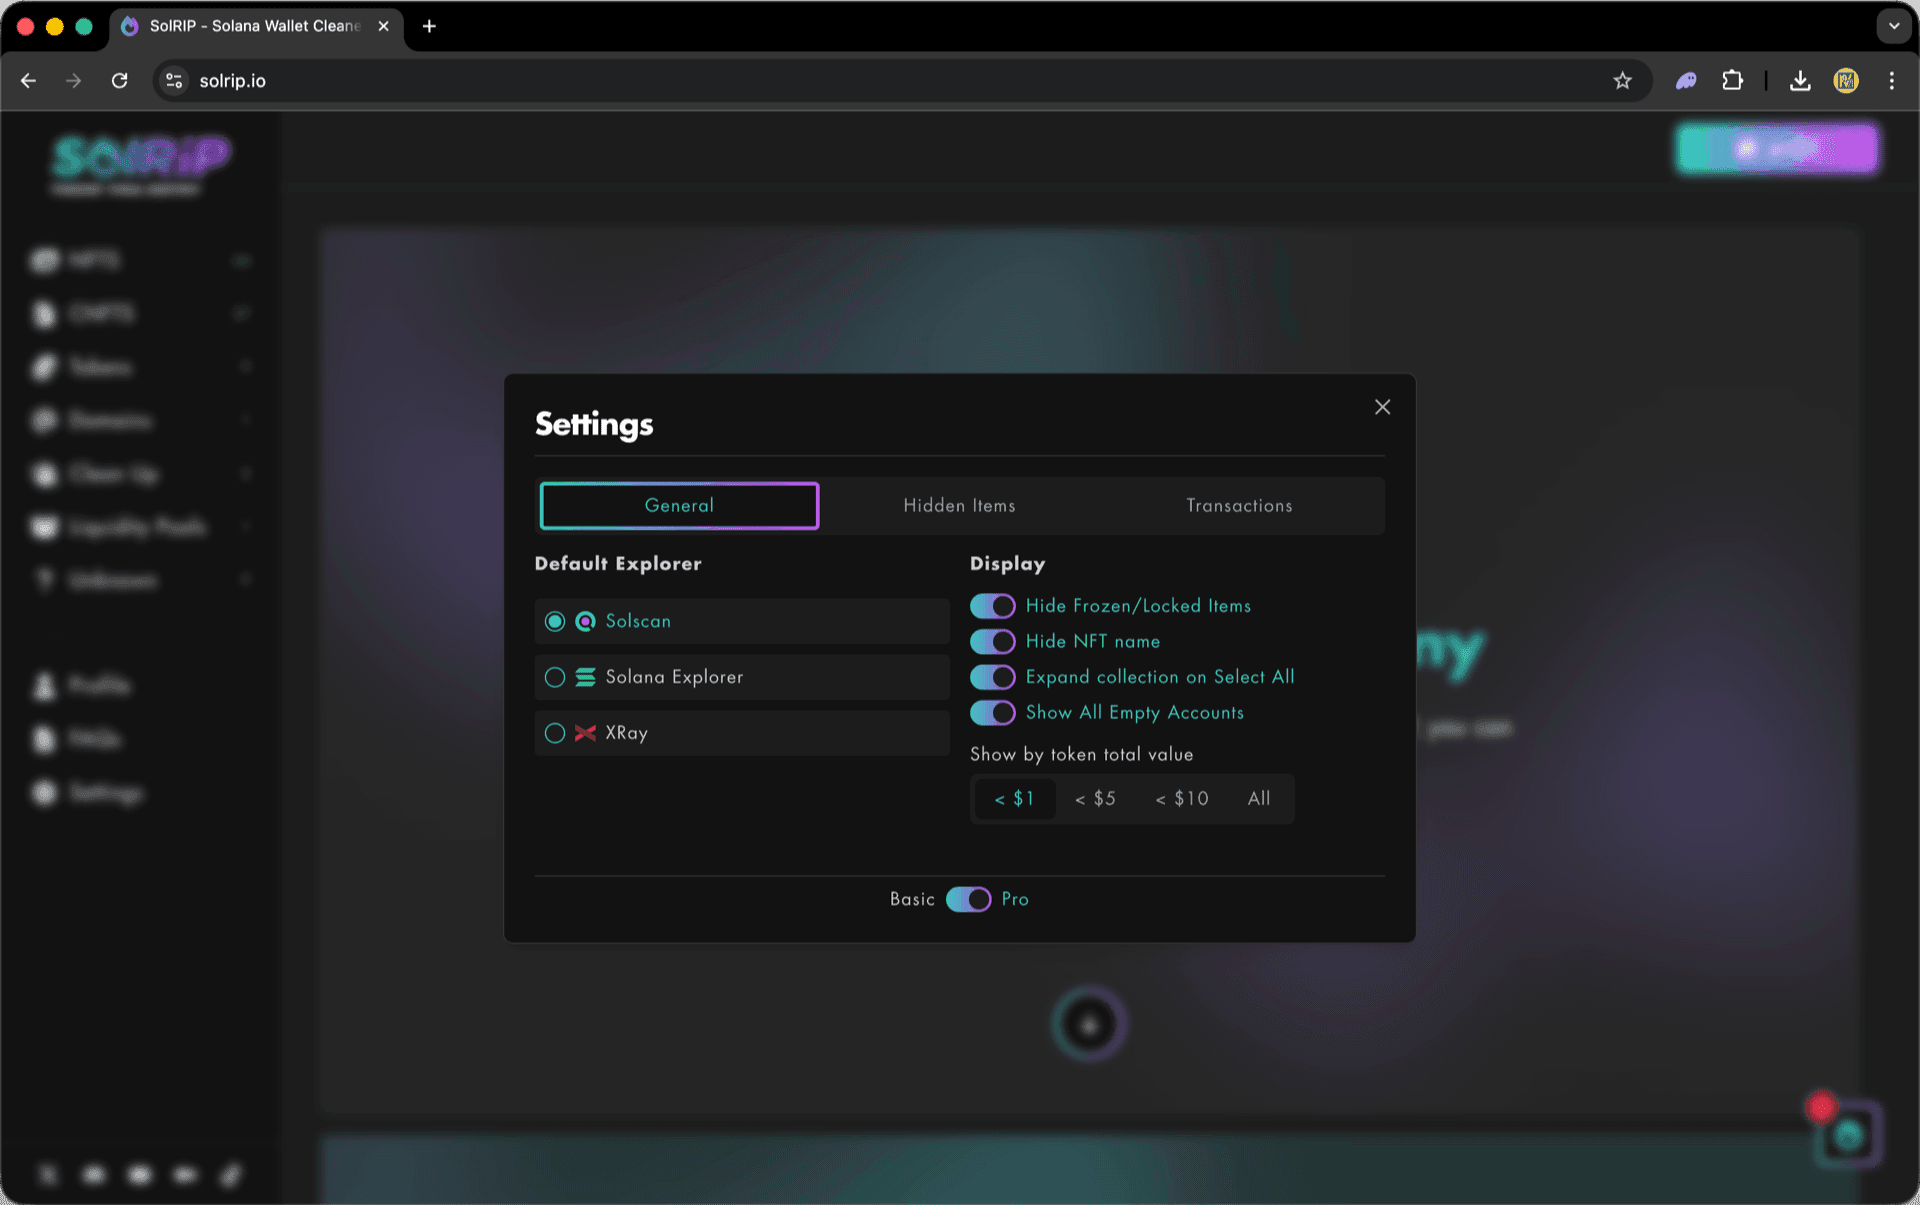Close the Settings dialog with the X
This screenshot has width=1920, height=1205.
pyautogui.click(x=1382, y=407)
